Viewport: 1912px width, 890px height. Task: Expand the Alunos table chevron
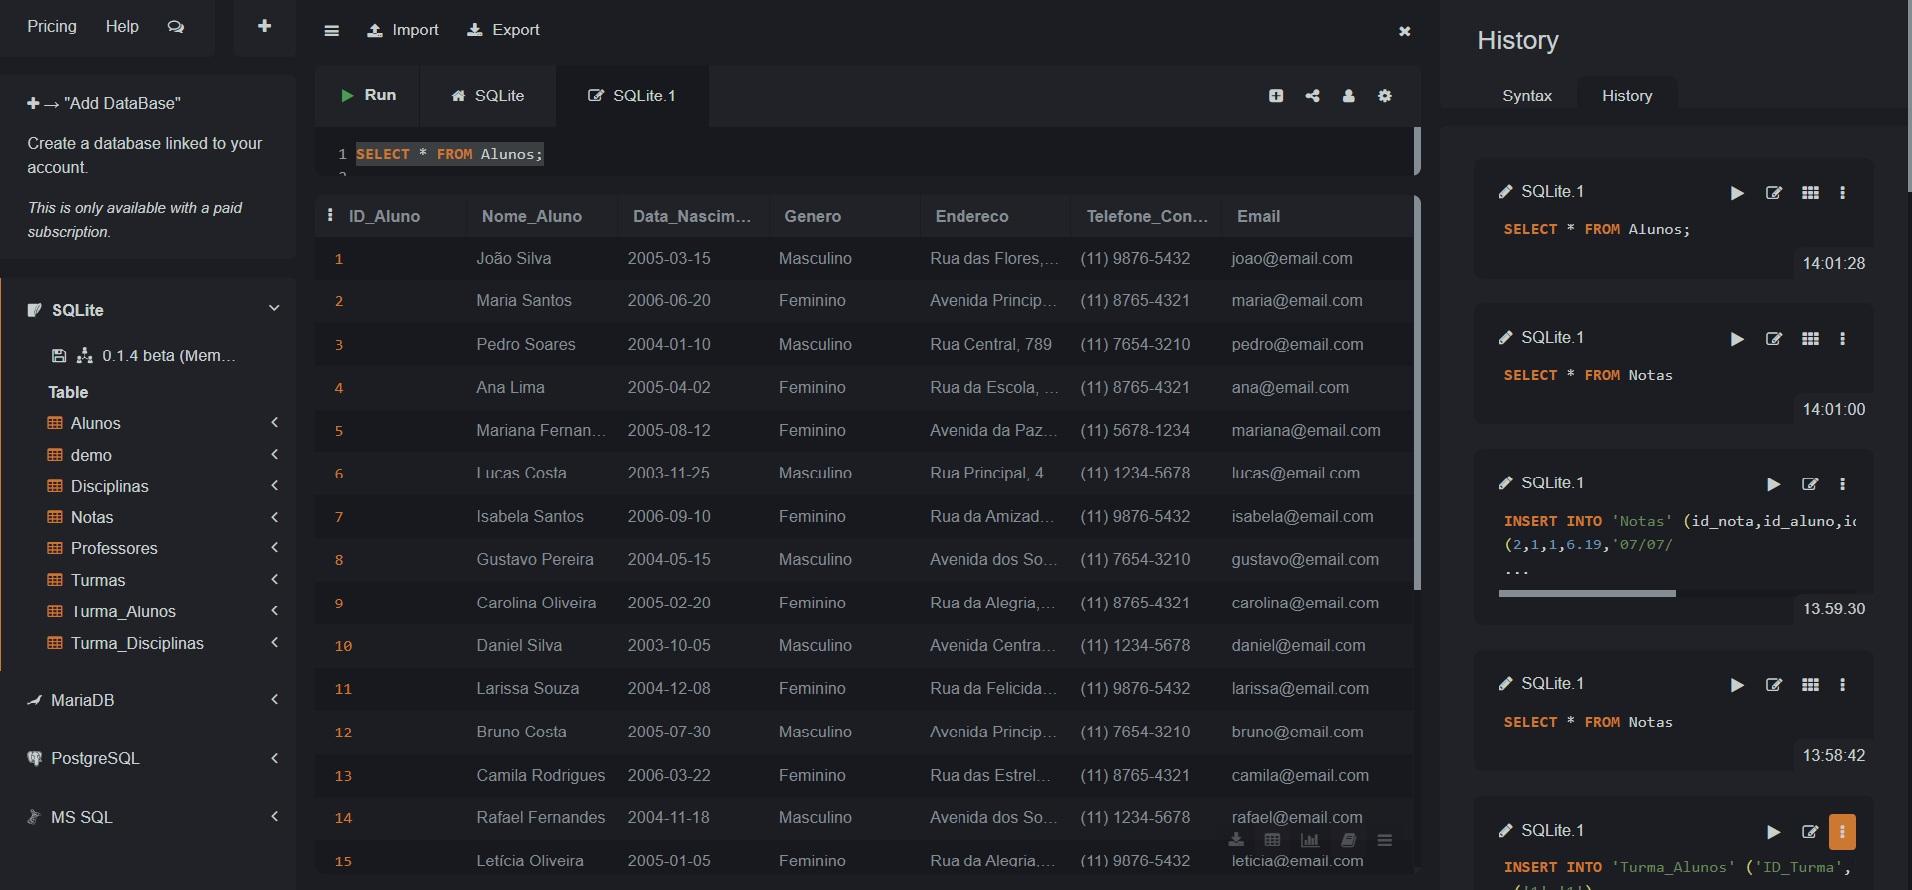(x=274, y=423)
